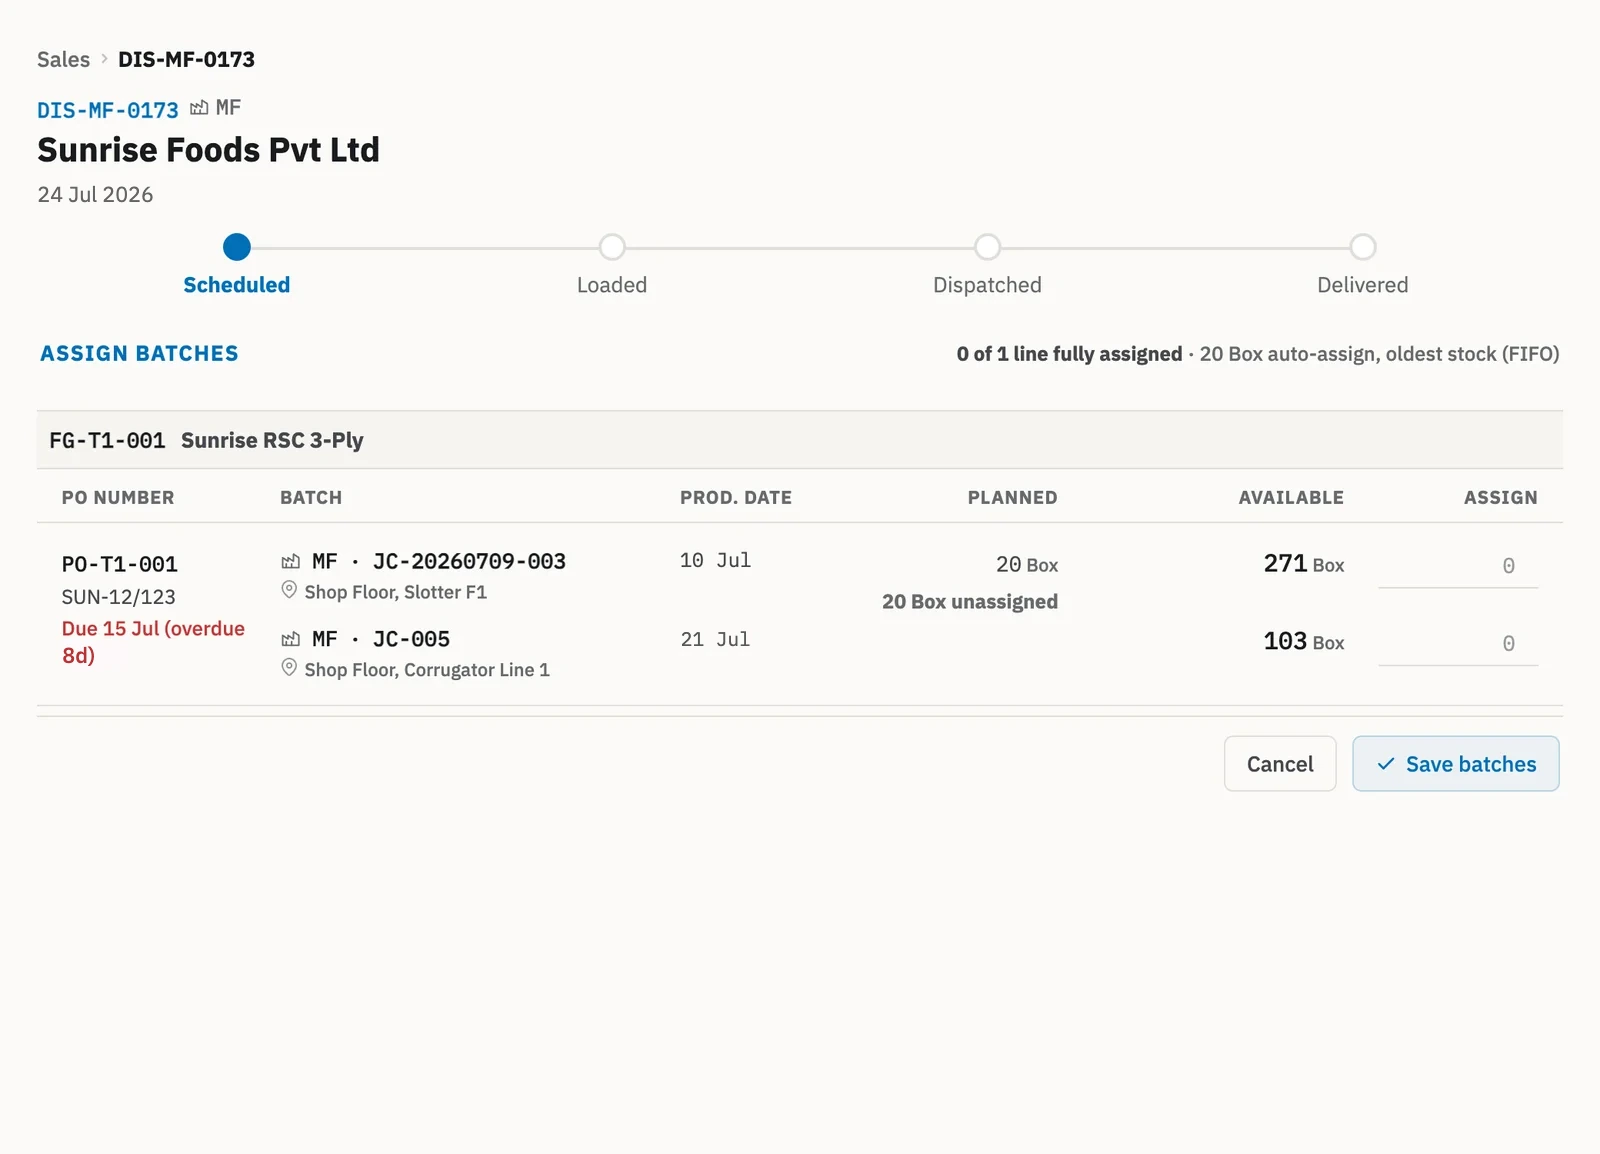Click production date 21 Jul
Image resolution: width=1600 pixels, height=1154 pixels.
point(715,640)
